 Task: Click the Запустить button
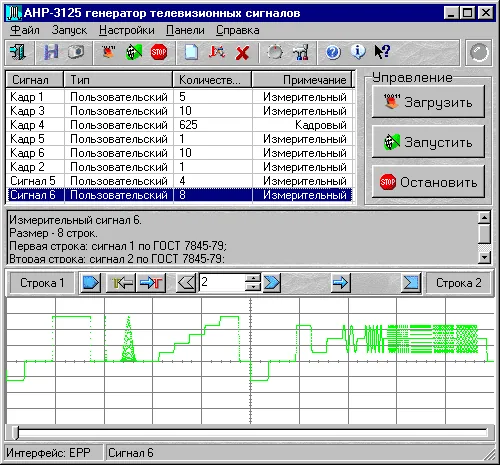coord(428,142)
